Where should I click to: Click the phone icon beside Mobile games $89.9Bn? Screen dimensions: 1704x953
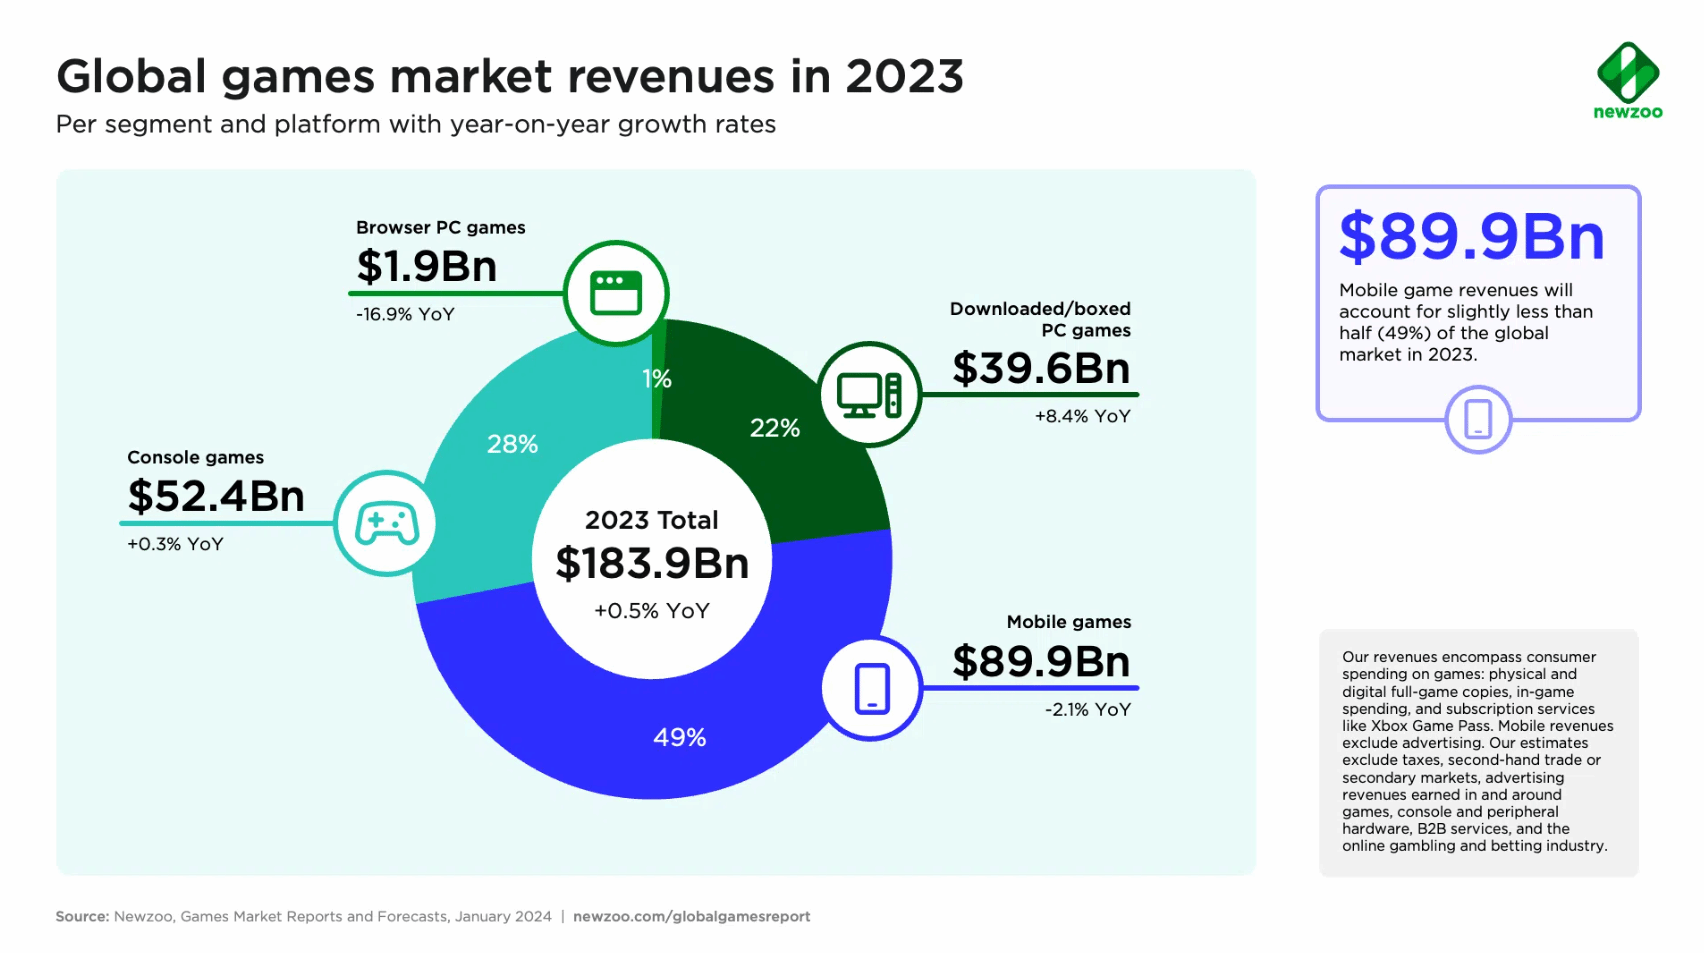point(872,688)
